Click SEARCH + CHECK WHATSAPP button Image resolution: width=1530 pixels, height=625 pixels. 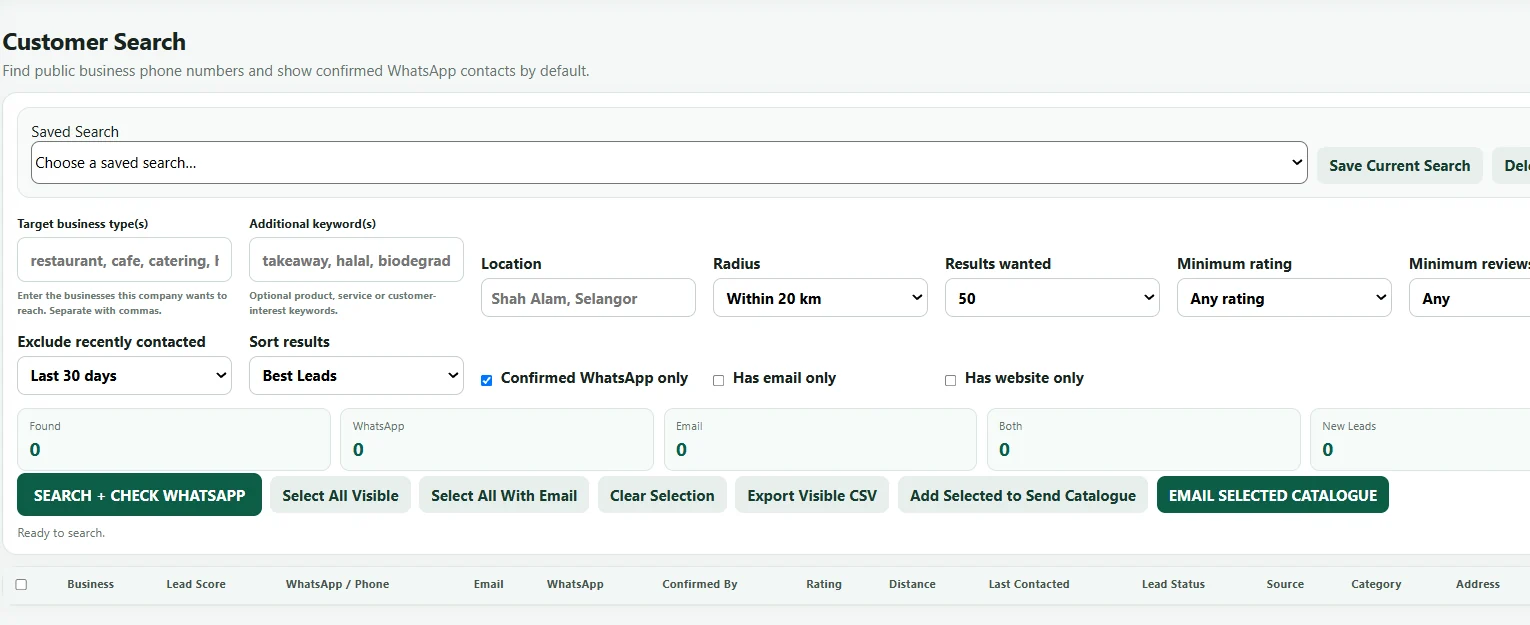pyautogui.click(x=139, y=495)
